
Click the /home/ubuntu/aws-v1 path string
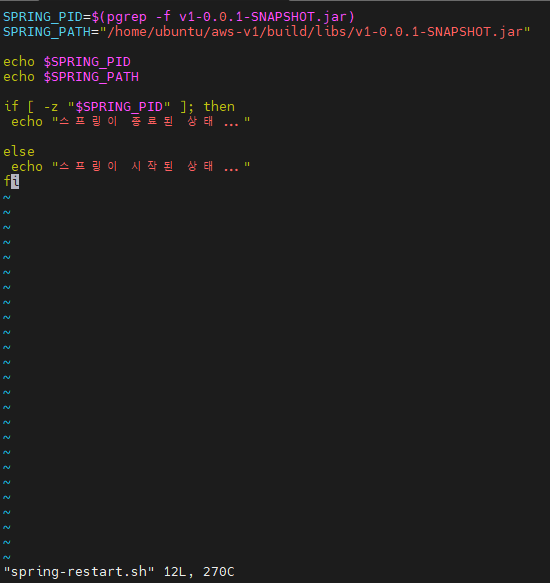click(315, 32)
